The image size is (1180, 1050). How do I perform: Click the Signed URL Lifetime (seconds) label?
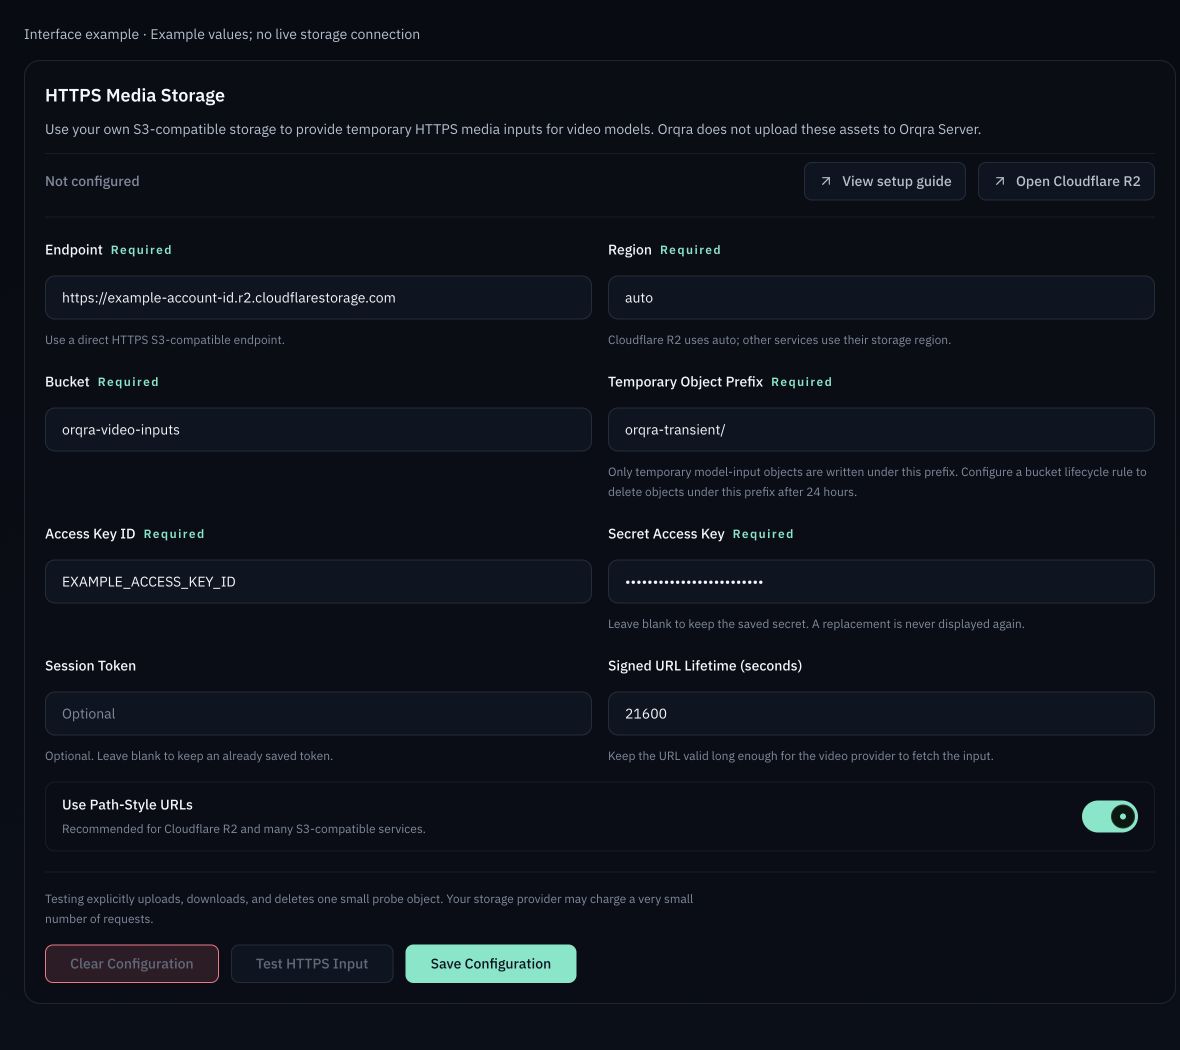(x=705, y=666)
